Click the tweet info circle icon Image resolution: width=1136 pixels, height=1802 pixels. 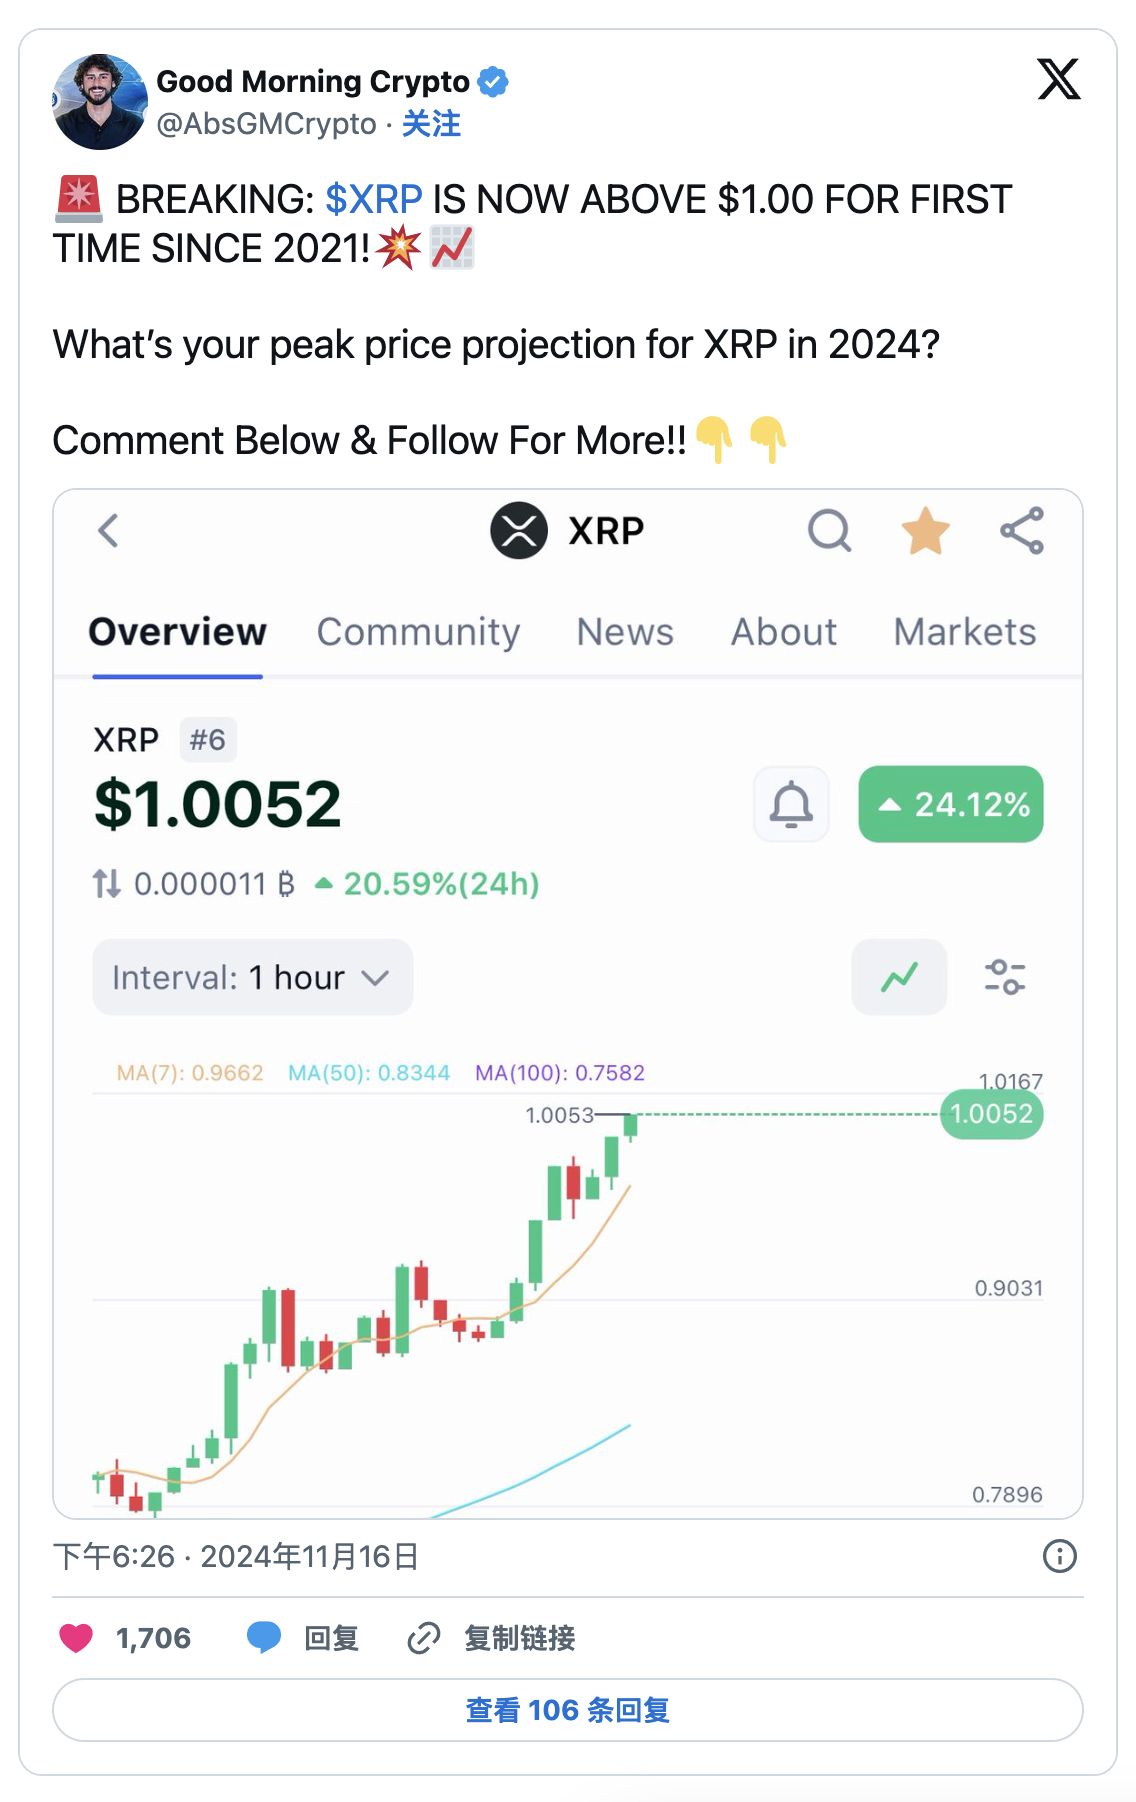(1059, 1556)
